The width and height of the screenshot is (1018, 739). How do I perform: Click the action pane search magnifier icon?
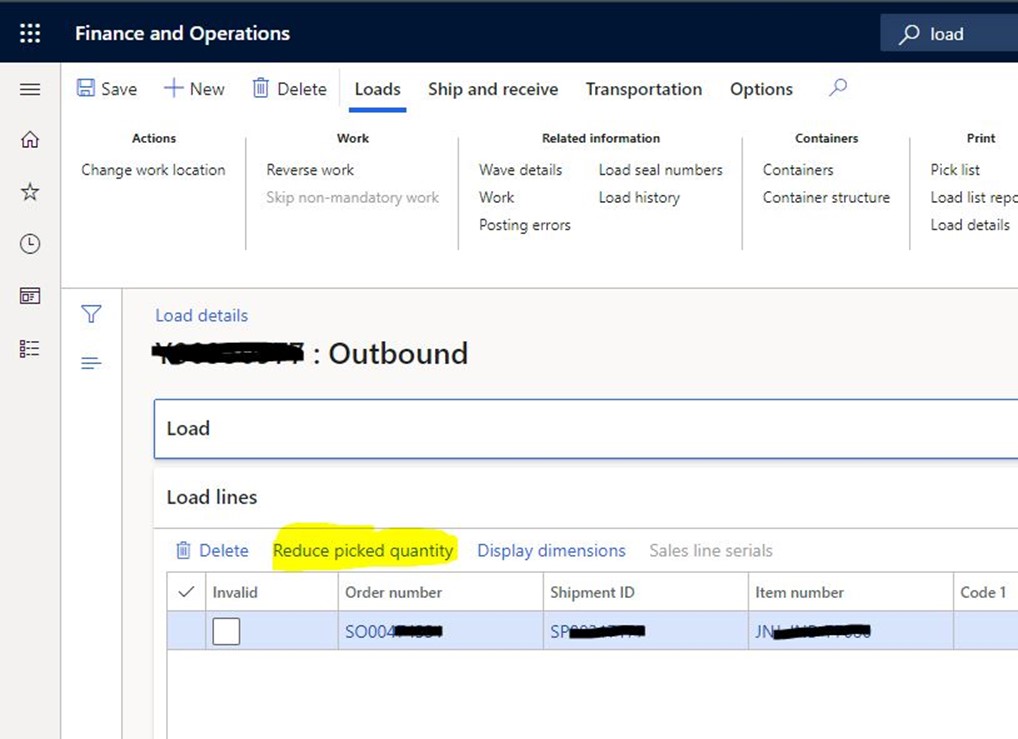(838, 88)
